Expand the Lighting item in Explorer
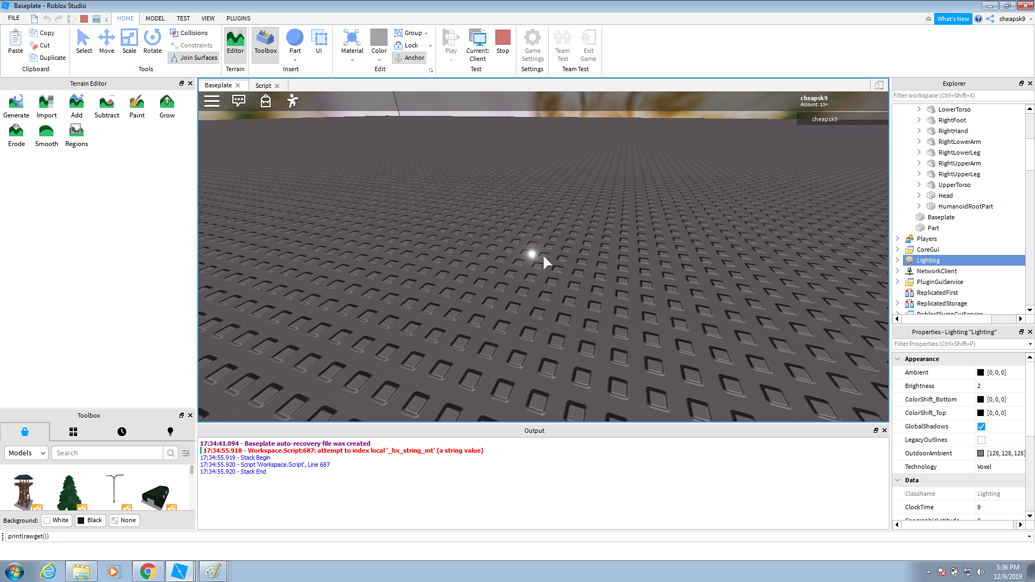This screenshot has width=1035, height=582. pyautogui.click(x=898, y=260)
